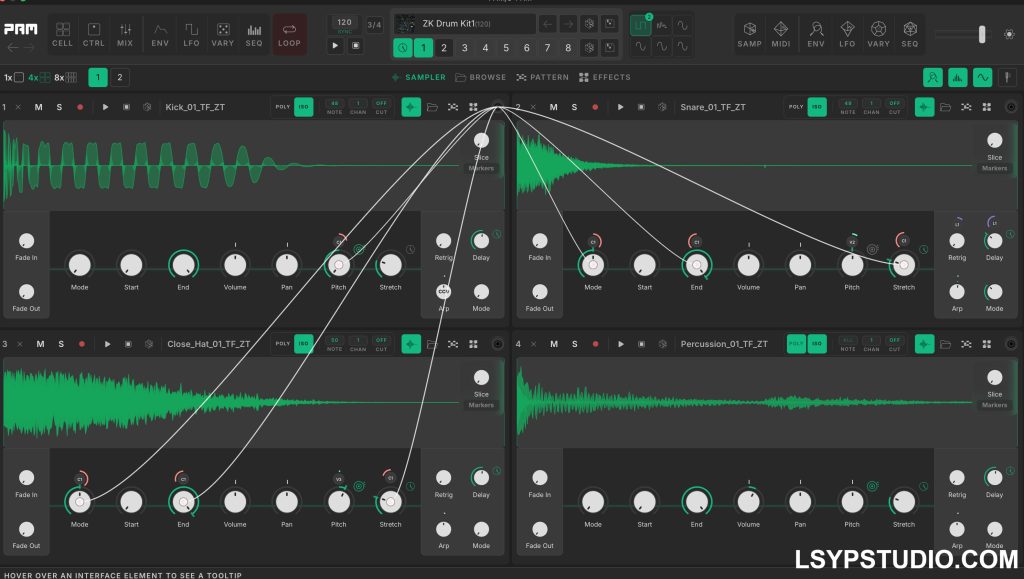The width and height of the screenshot is (1024, 579).
Task: Click the Kick_01_TF_ZT waveform display
Action: [231, 166]
